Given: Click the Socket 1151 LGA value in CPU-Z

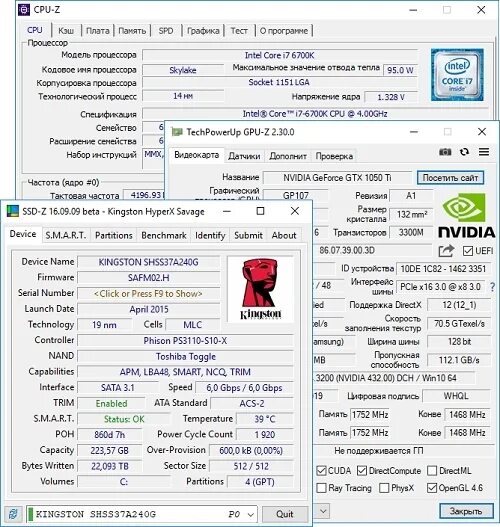Looking at the screenshot, I should [x=279, y=82].
